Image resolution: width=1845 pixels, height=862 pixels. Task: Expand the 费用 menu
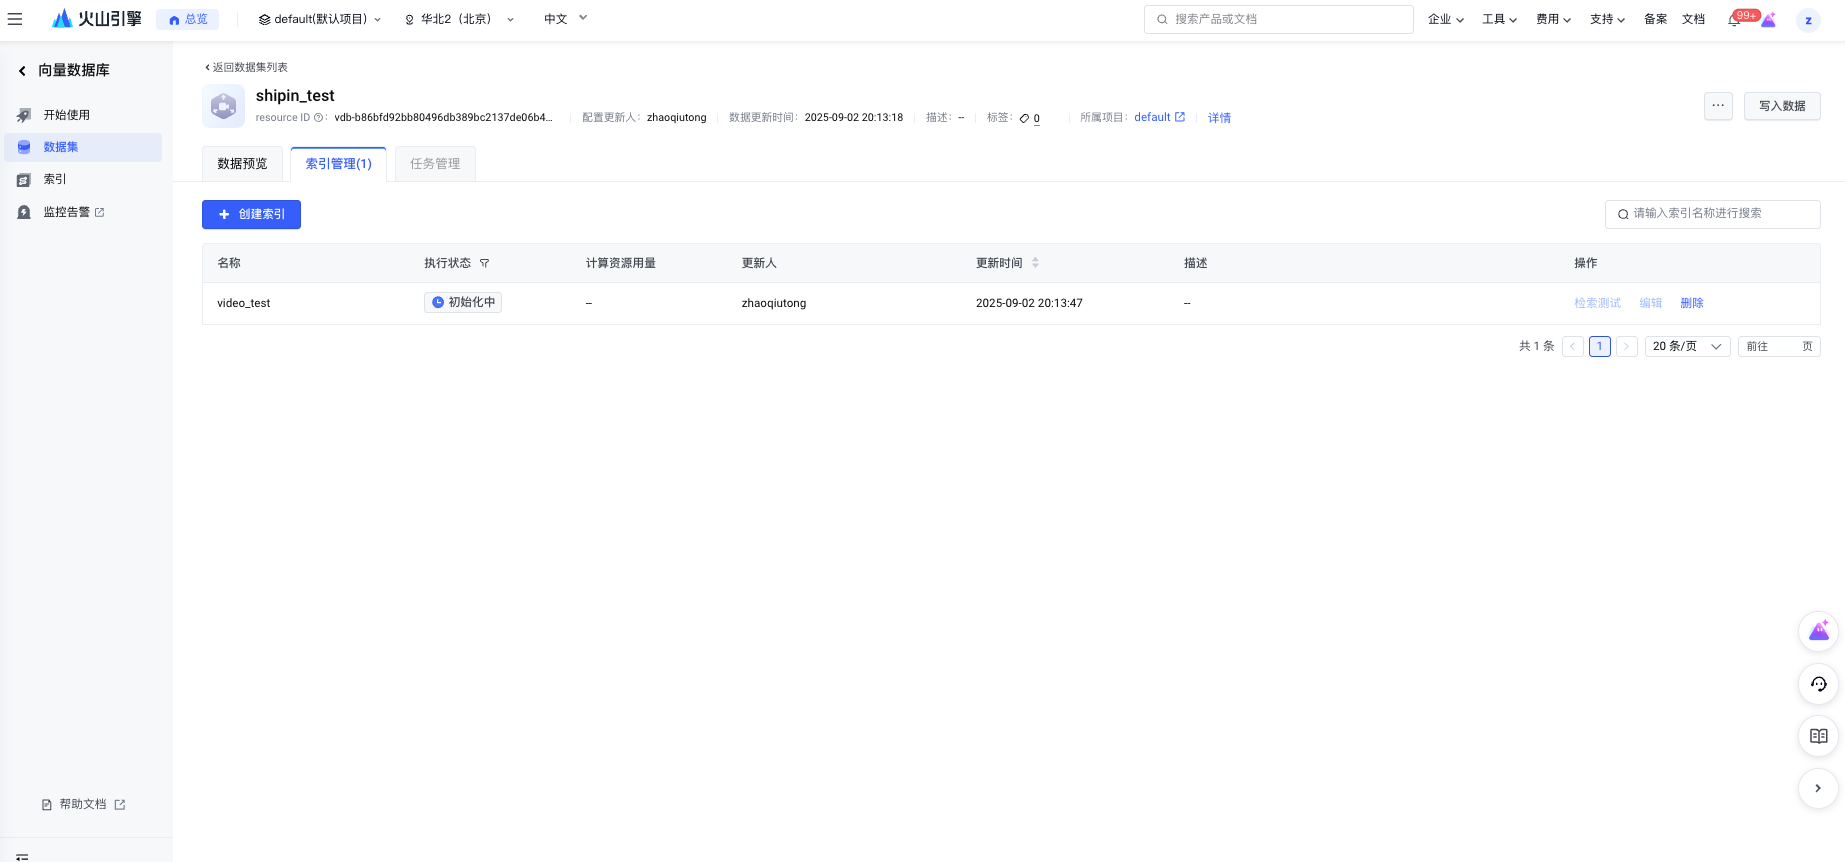coord(1554,19)
